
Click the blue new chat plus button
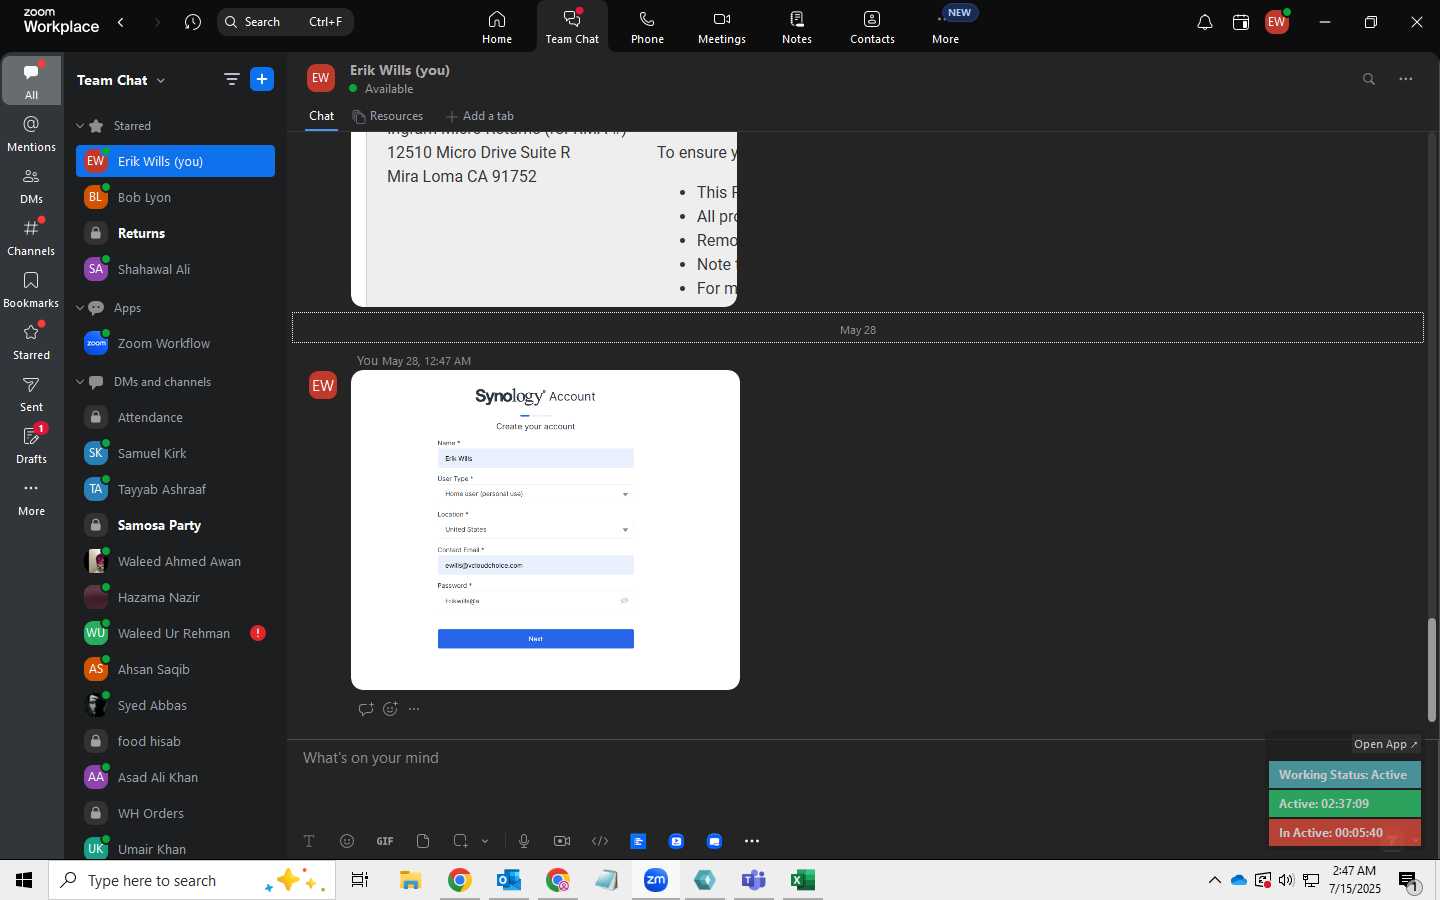pyautogui.click(x=262, y=80)
